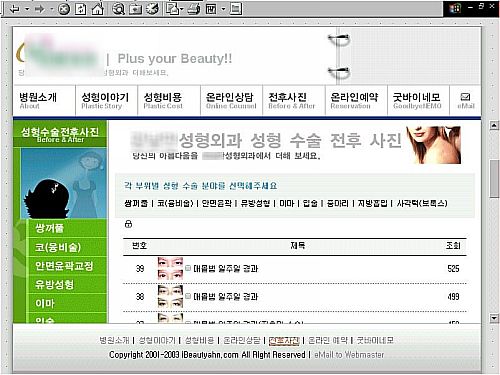Open the 전후사진 Before & After menu

click(x=291, y=101)
